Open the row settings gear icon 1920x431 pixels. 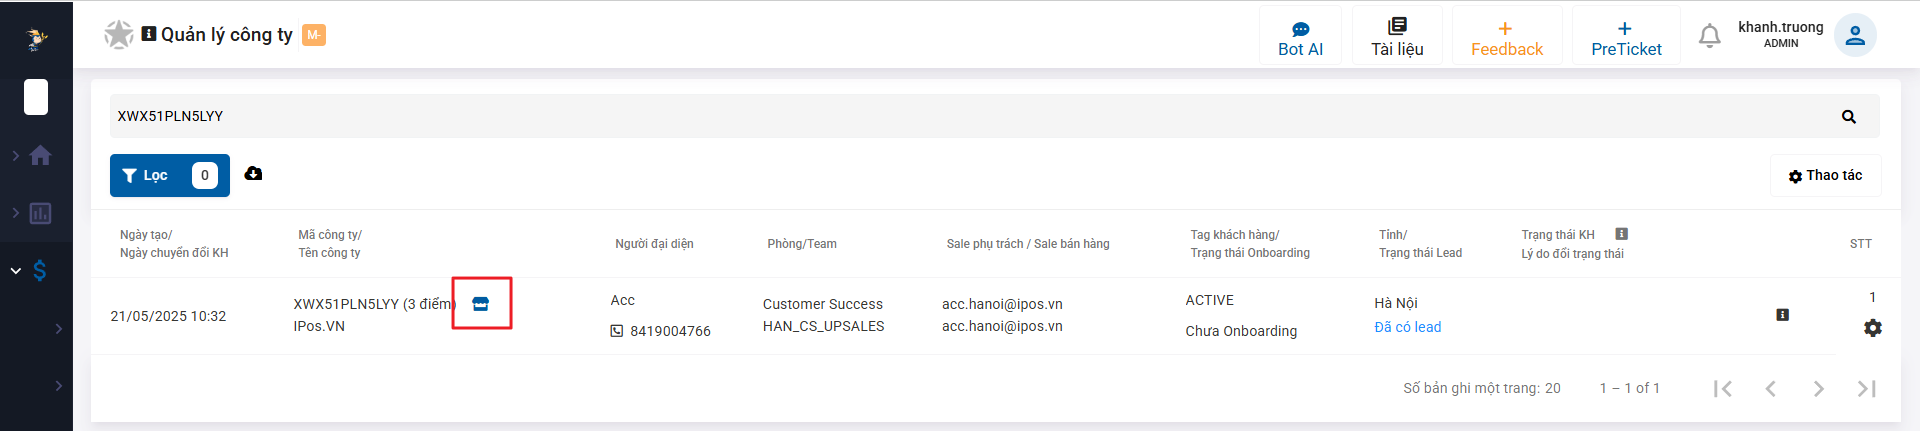(x=1873, y=328)
